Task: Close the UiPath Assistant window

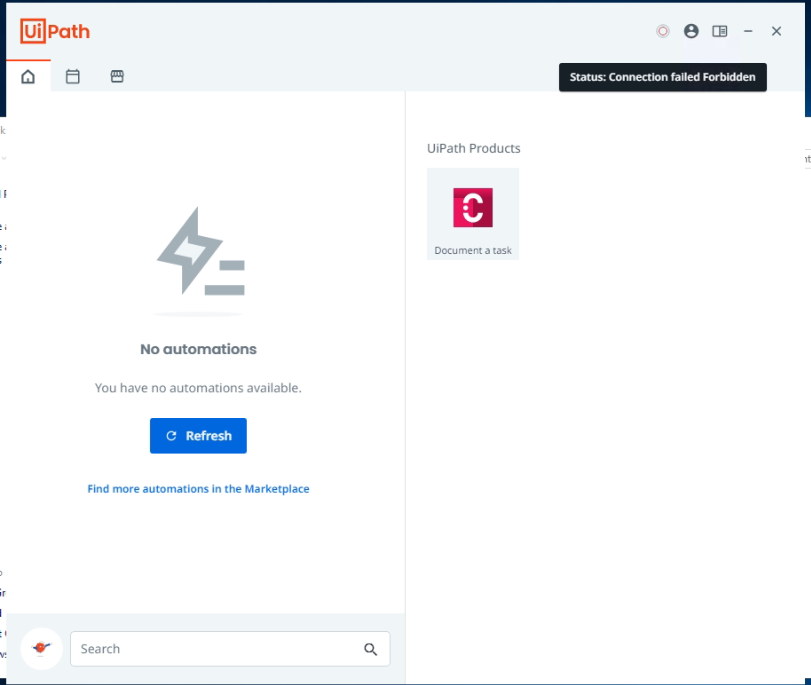Action: coord(776,31)
